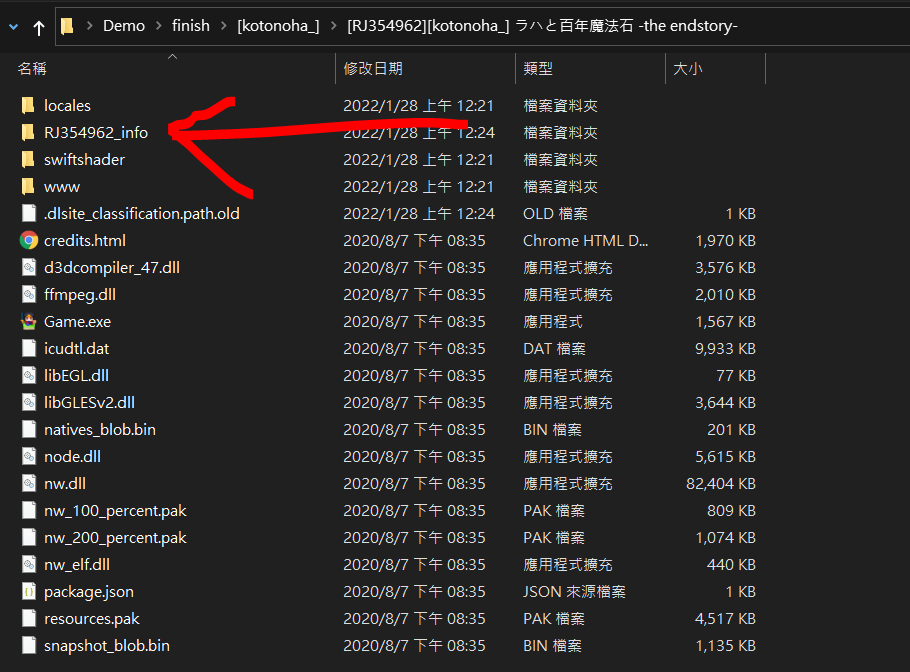Click the icudtl.dat file name

point(77,348)
